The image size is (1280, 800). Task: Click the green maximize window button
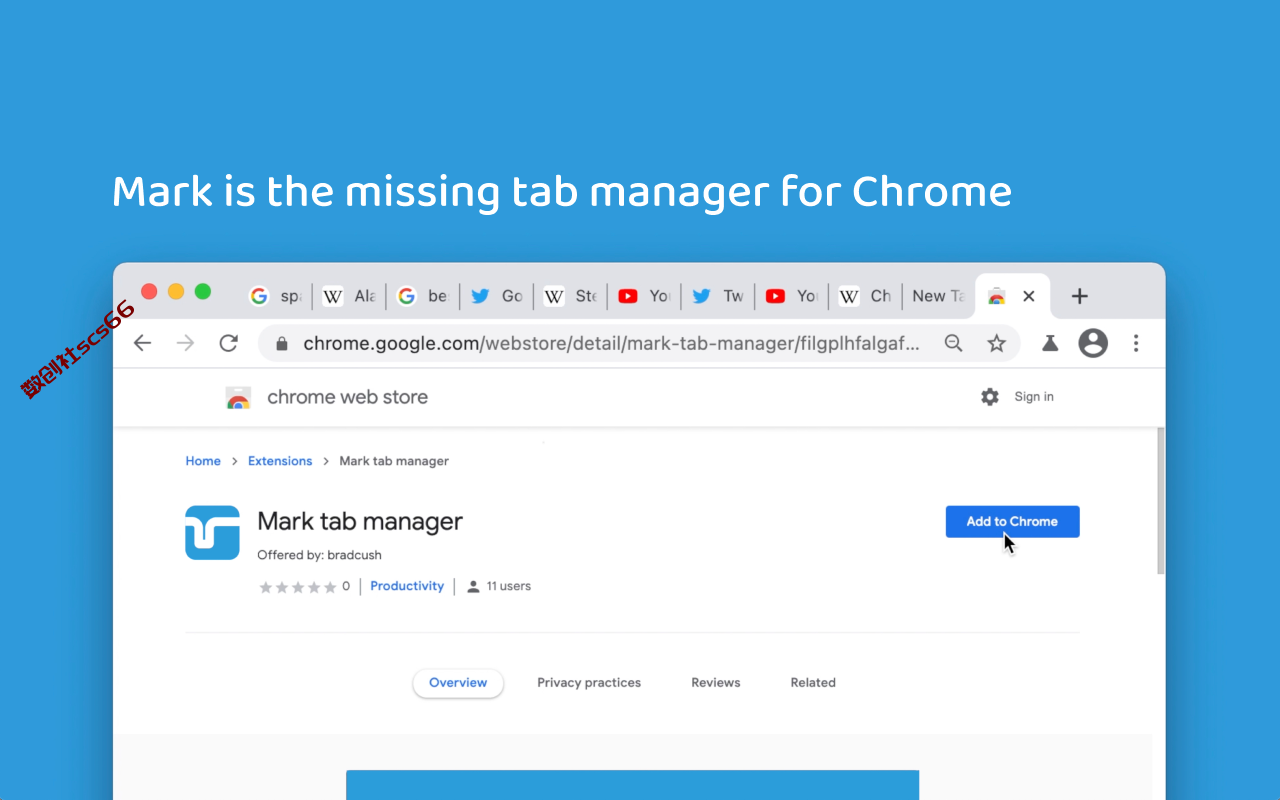203,291
